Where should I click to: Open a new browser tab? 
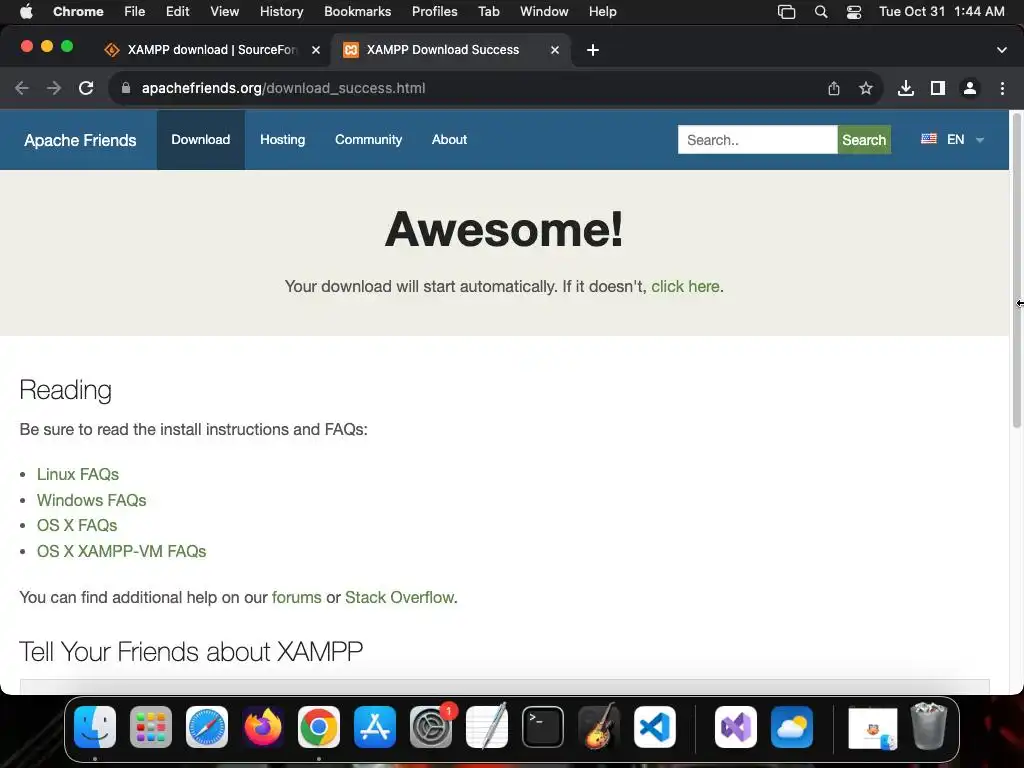click(593, 50)
